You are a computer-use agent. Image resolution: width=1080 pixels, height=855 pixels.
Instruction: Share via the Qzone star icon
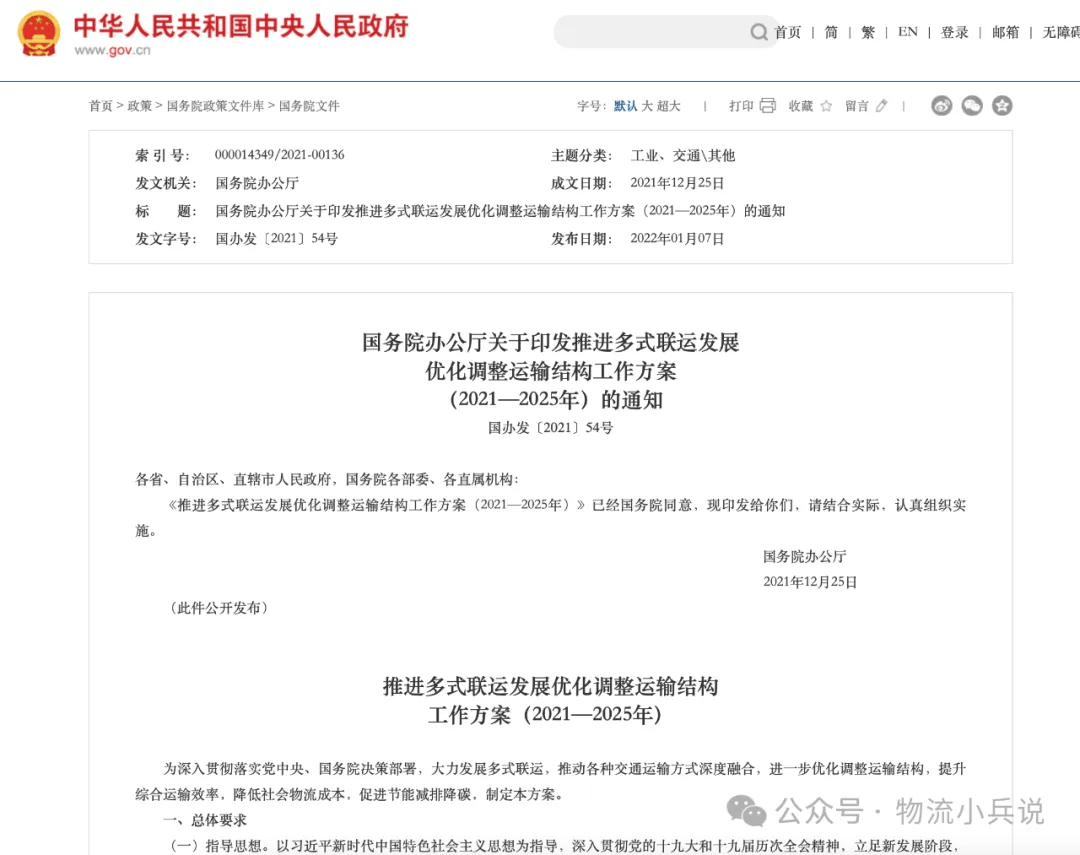click(x=1002, y=105)
